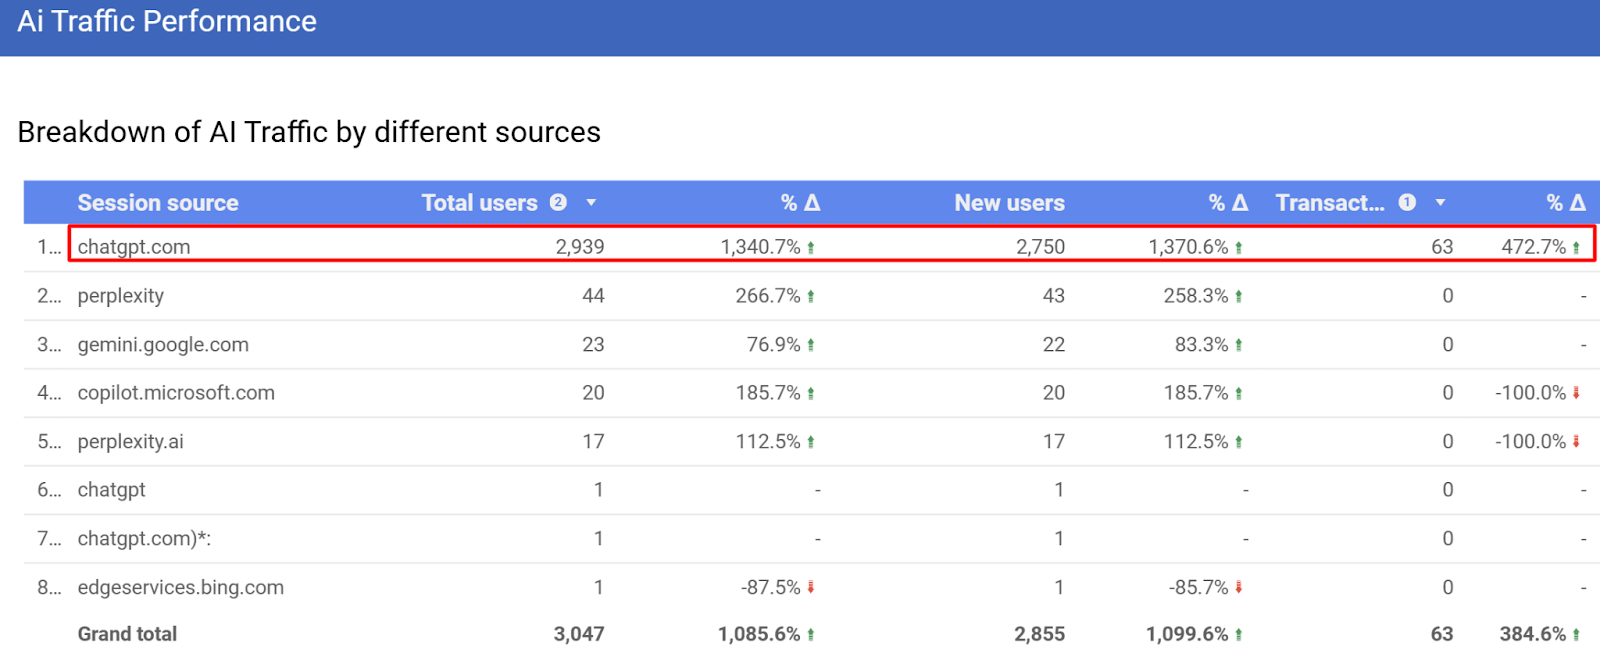
Task: Open the Transactions column sort dropdown arrow
Action: click(x=1440, y=203)
